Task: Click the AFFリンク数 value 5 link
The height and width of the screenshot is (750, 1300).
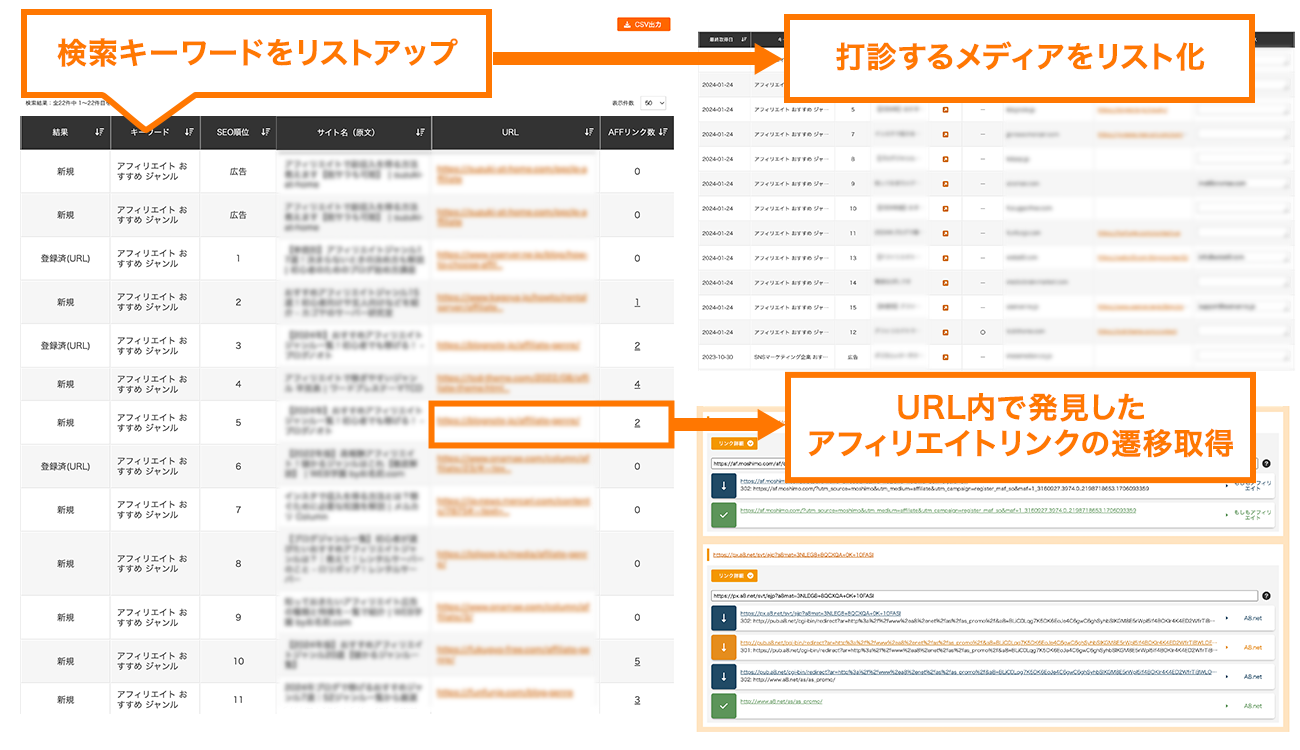Action: [637, 661]
